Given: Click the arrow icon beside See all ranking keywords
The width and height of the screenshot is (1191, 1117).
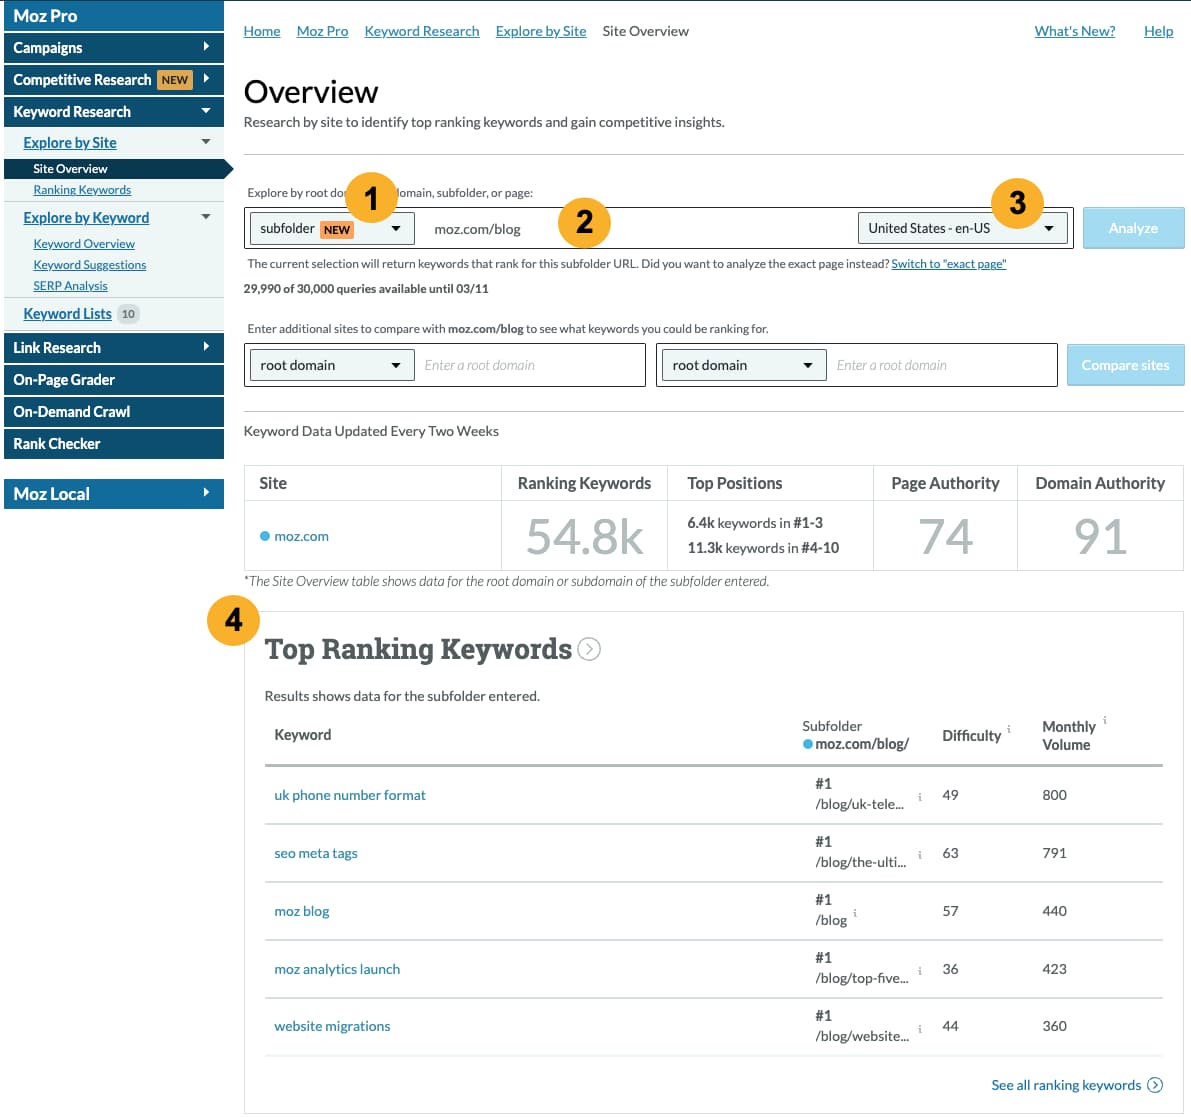Looking at the screenshot, I should click(x=1156, y=1085).
